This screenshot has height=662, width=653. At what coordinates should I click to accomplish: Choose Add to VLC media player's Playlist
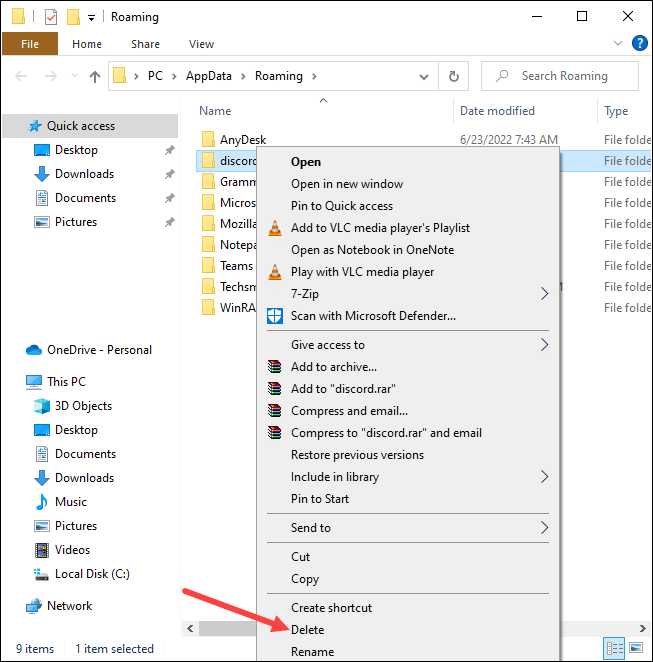(x=380, y=228)
